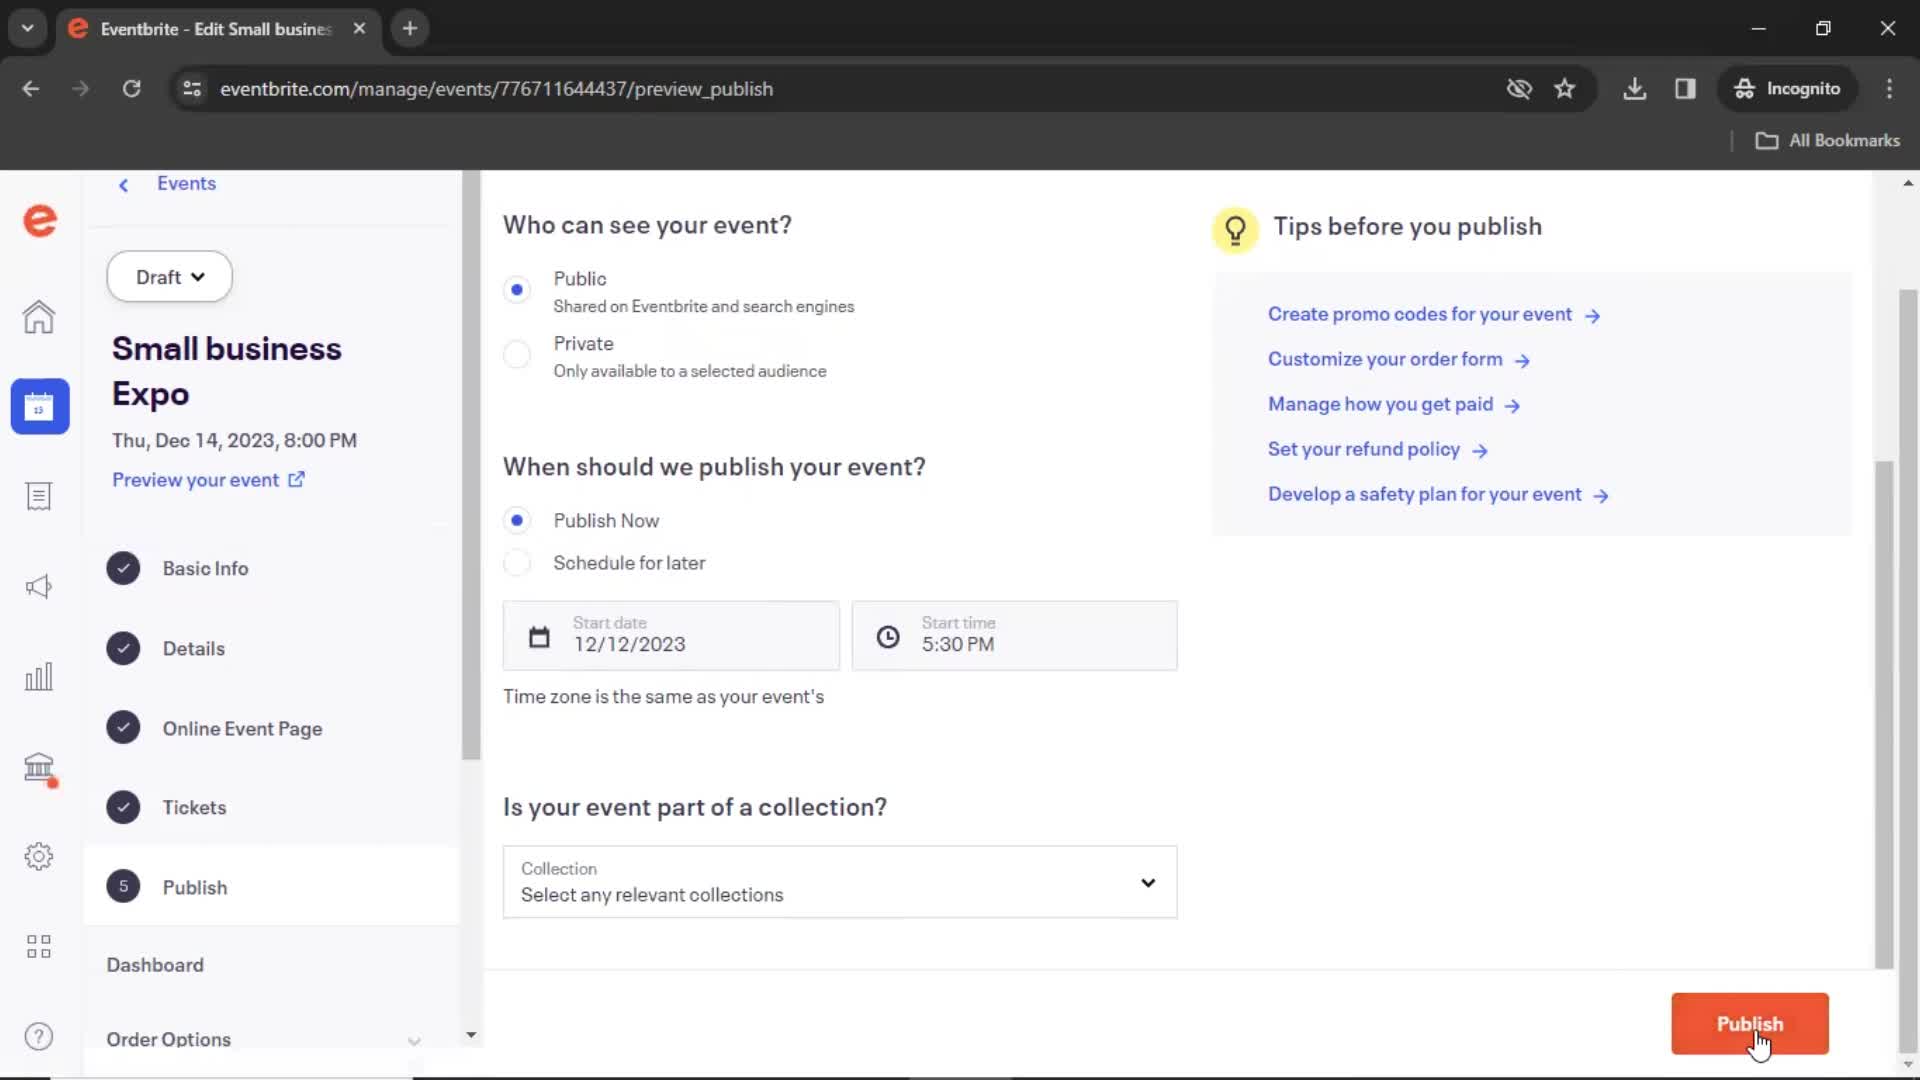Click the building/venue icon in sidebar
Screen dimensions: 1920x1080
tap(38, 767)
